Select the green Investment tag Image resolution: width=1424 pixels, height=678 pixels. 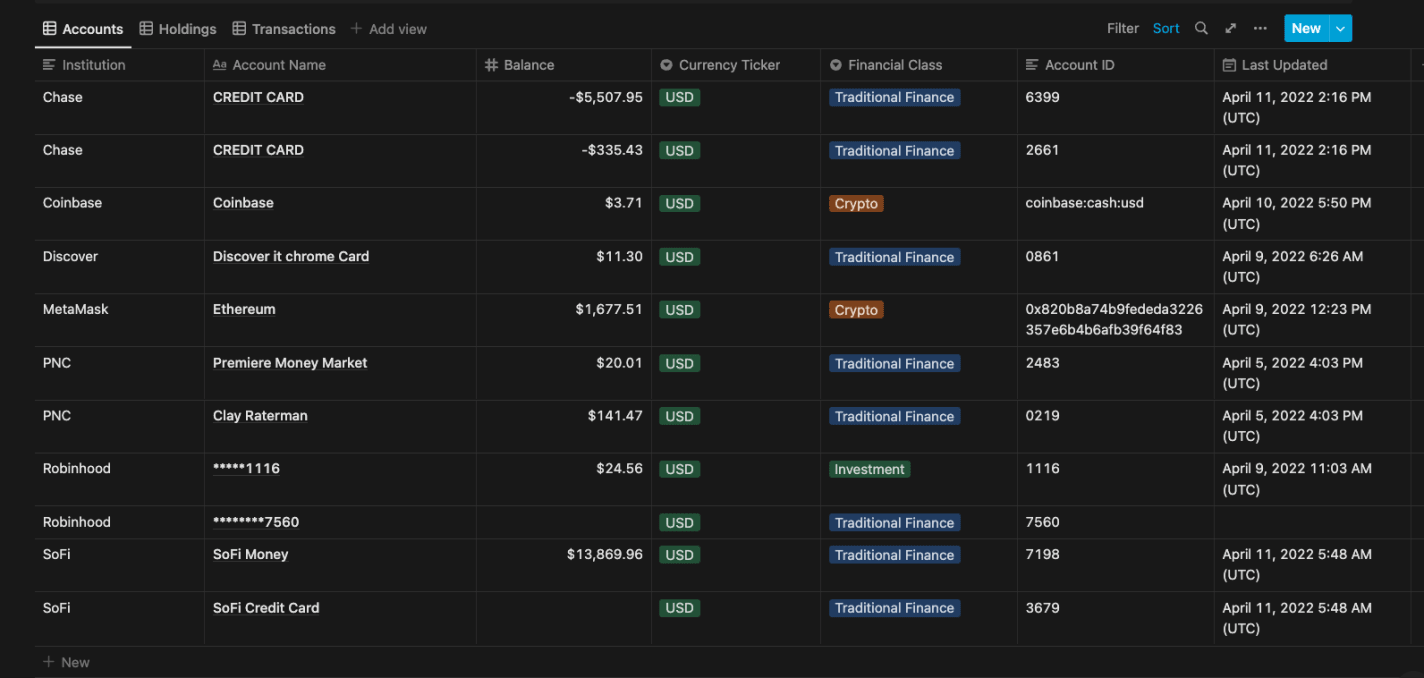pyautogui.click(x=870, y=469)
